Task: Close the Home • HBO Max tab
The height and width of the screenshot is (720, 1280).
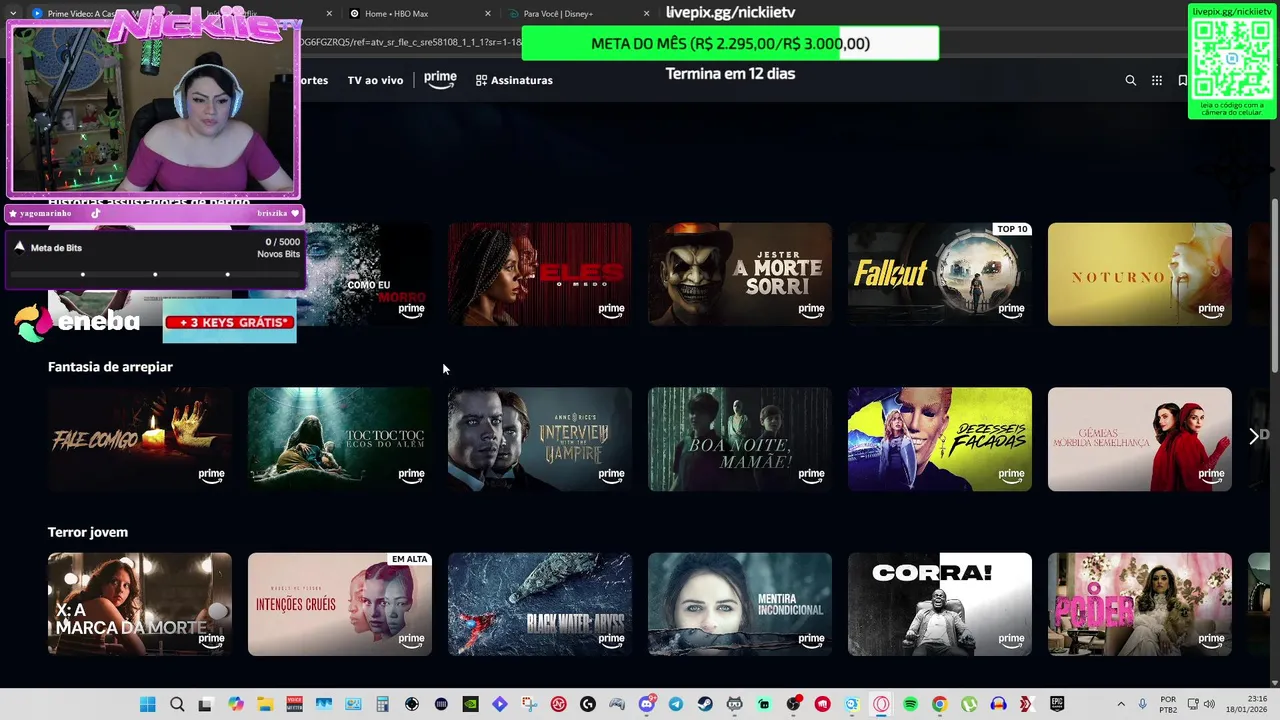Action: click(x=488, y=14)
